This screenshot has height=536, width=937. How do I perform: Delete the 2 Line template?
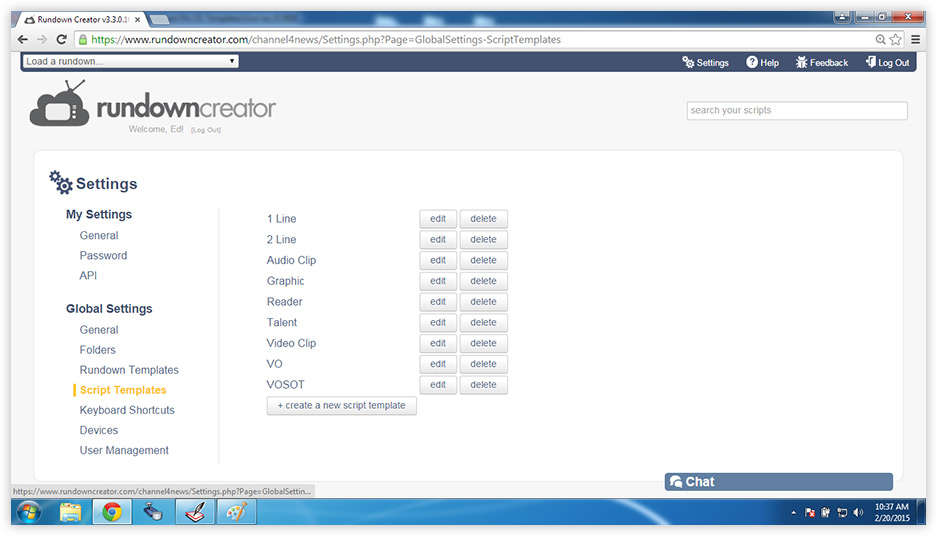483,240
